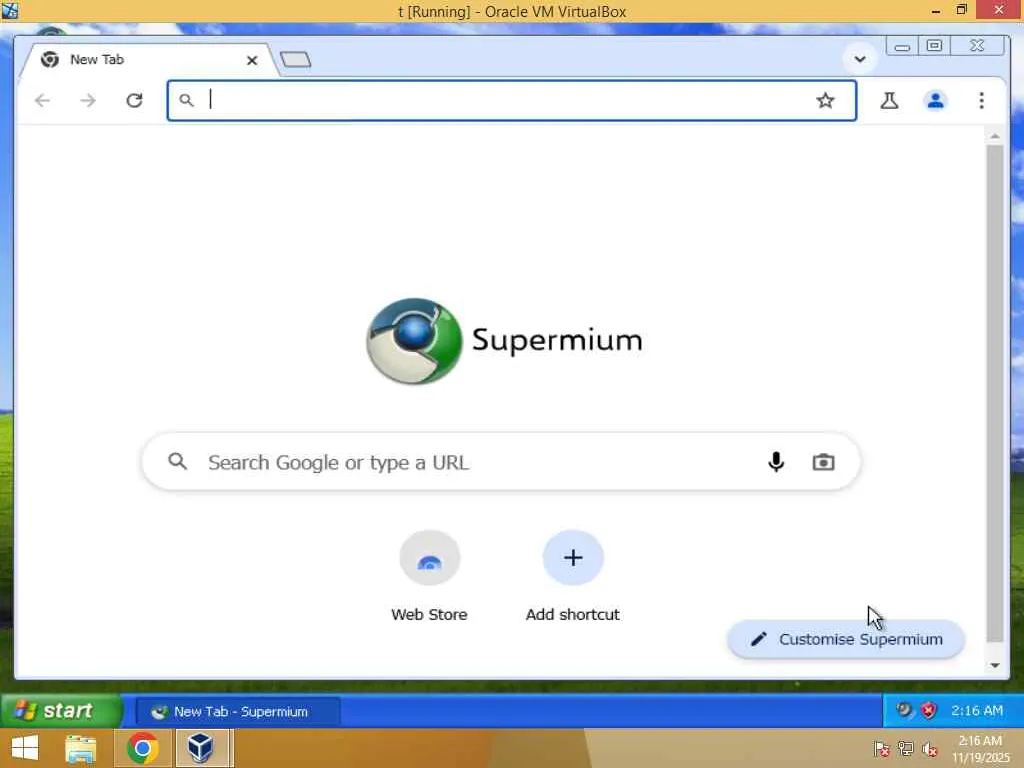The height and width of the screenshot is (768, 1024).
Task: Open the XP start menu
Action: click(x=61, y=711)
